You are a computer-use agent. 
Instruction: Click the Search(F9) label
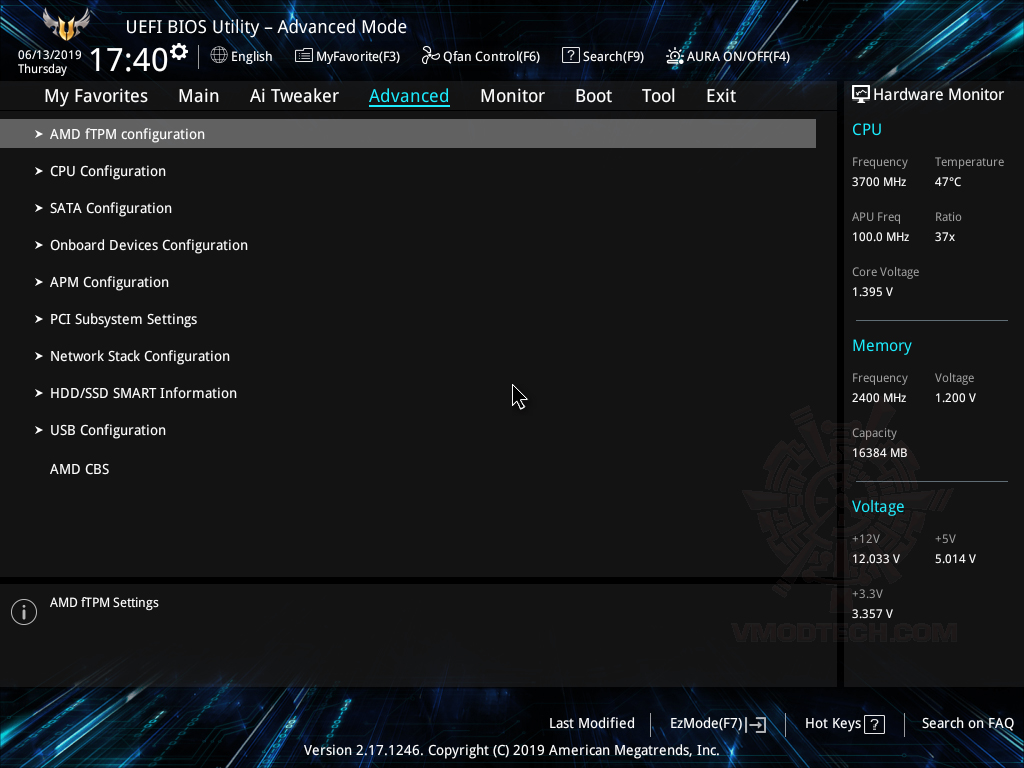tap(613, 57)
